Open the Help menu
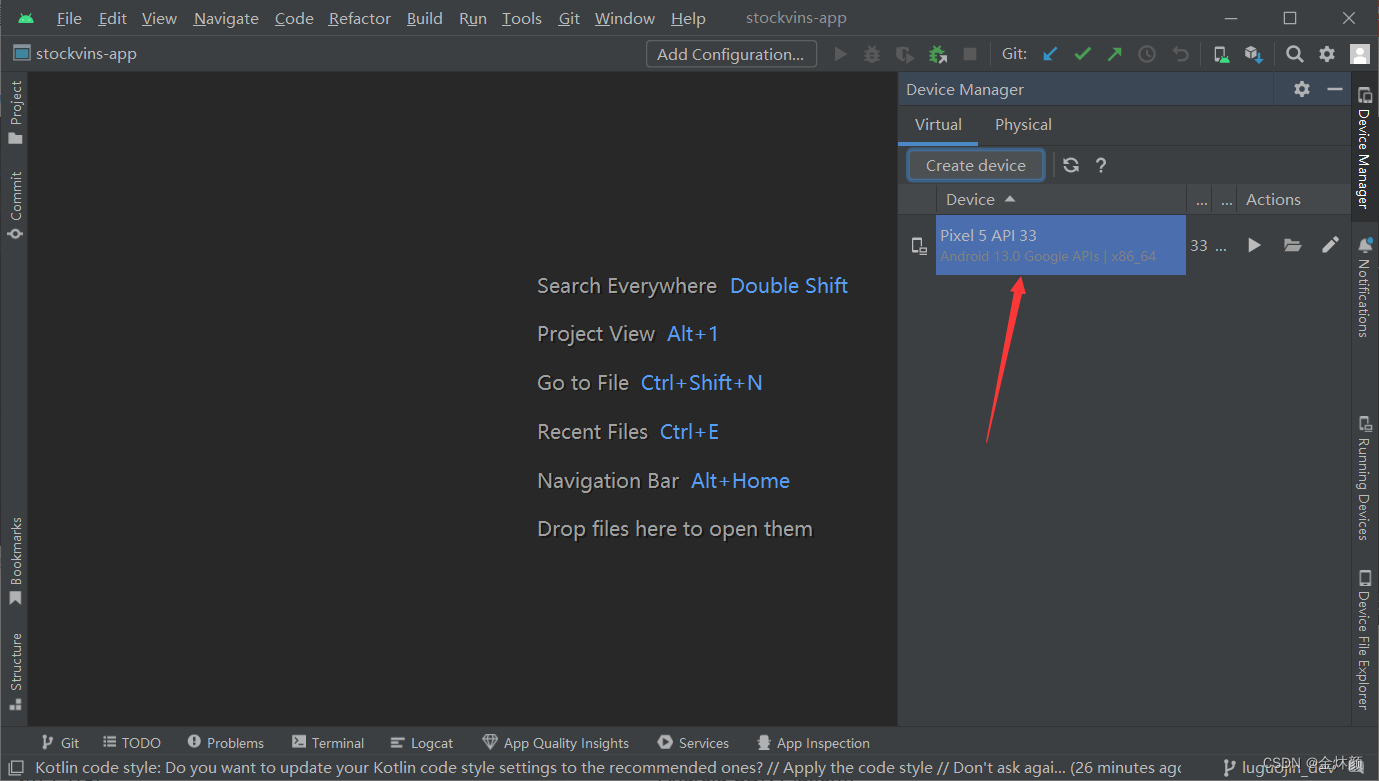This screenshot has height=781, width=1379. (x=688, y=18)
